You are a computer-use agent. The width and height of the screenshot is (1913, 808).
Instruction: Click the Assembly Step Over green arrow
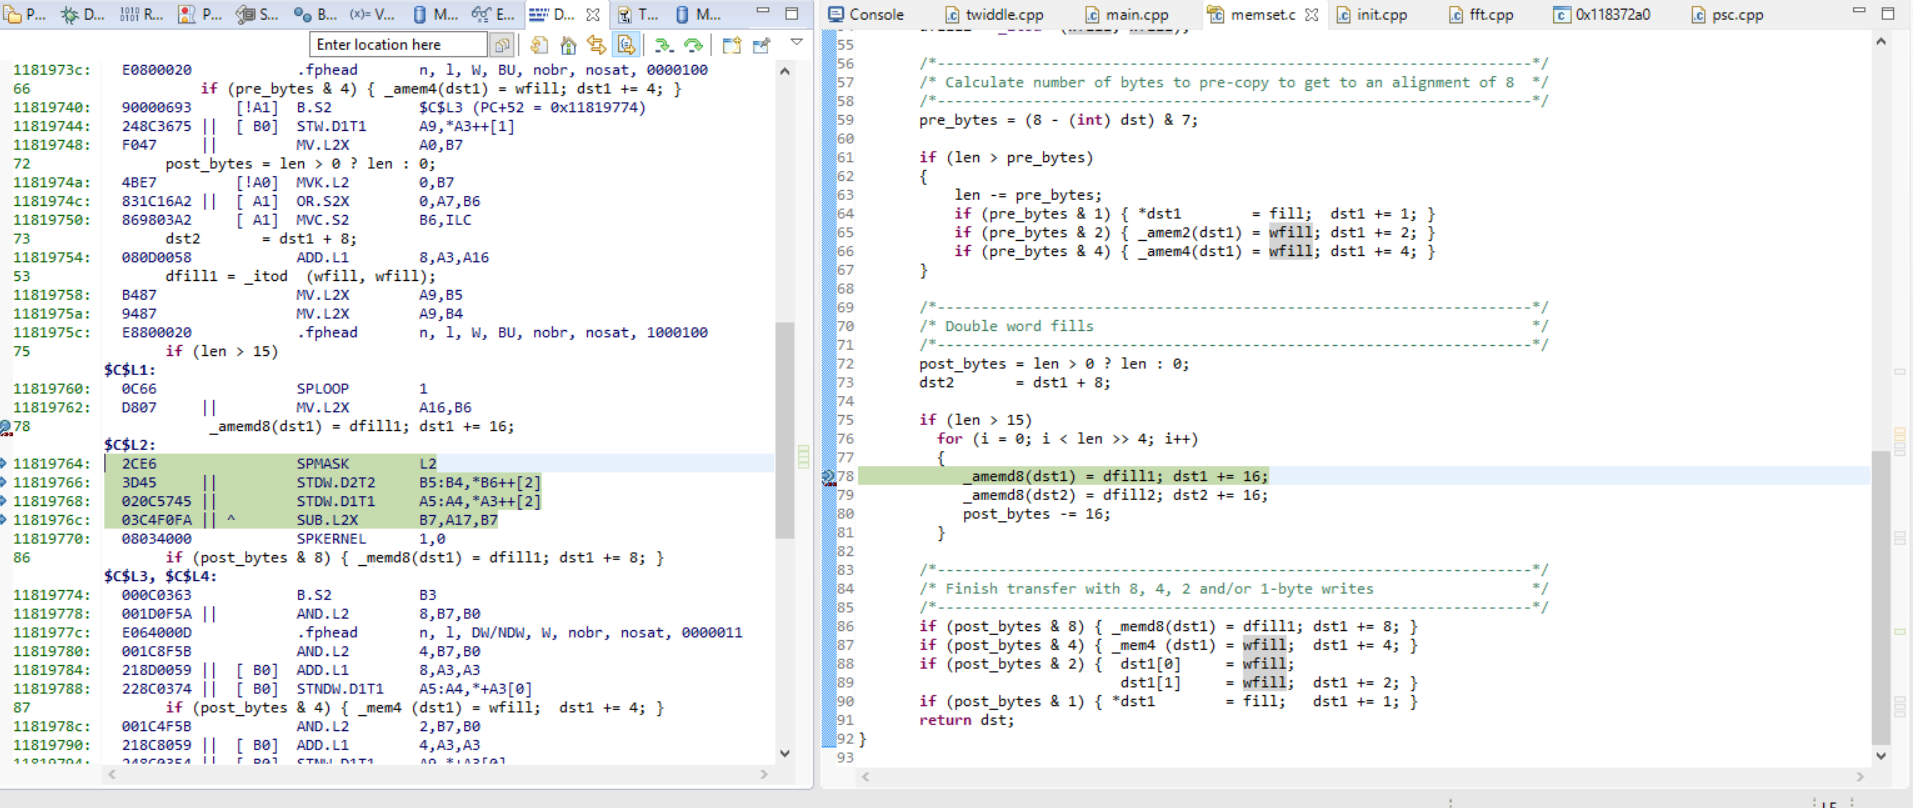[693, 45]
